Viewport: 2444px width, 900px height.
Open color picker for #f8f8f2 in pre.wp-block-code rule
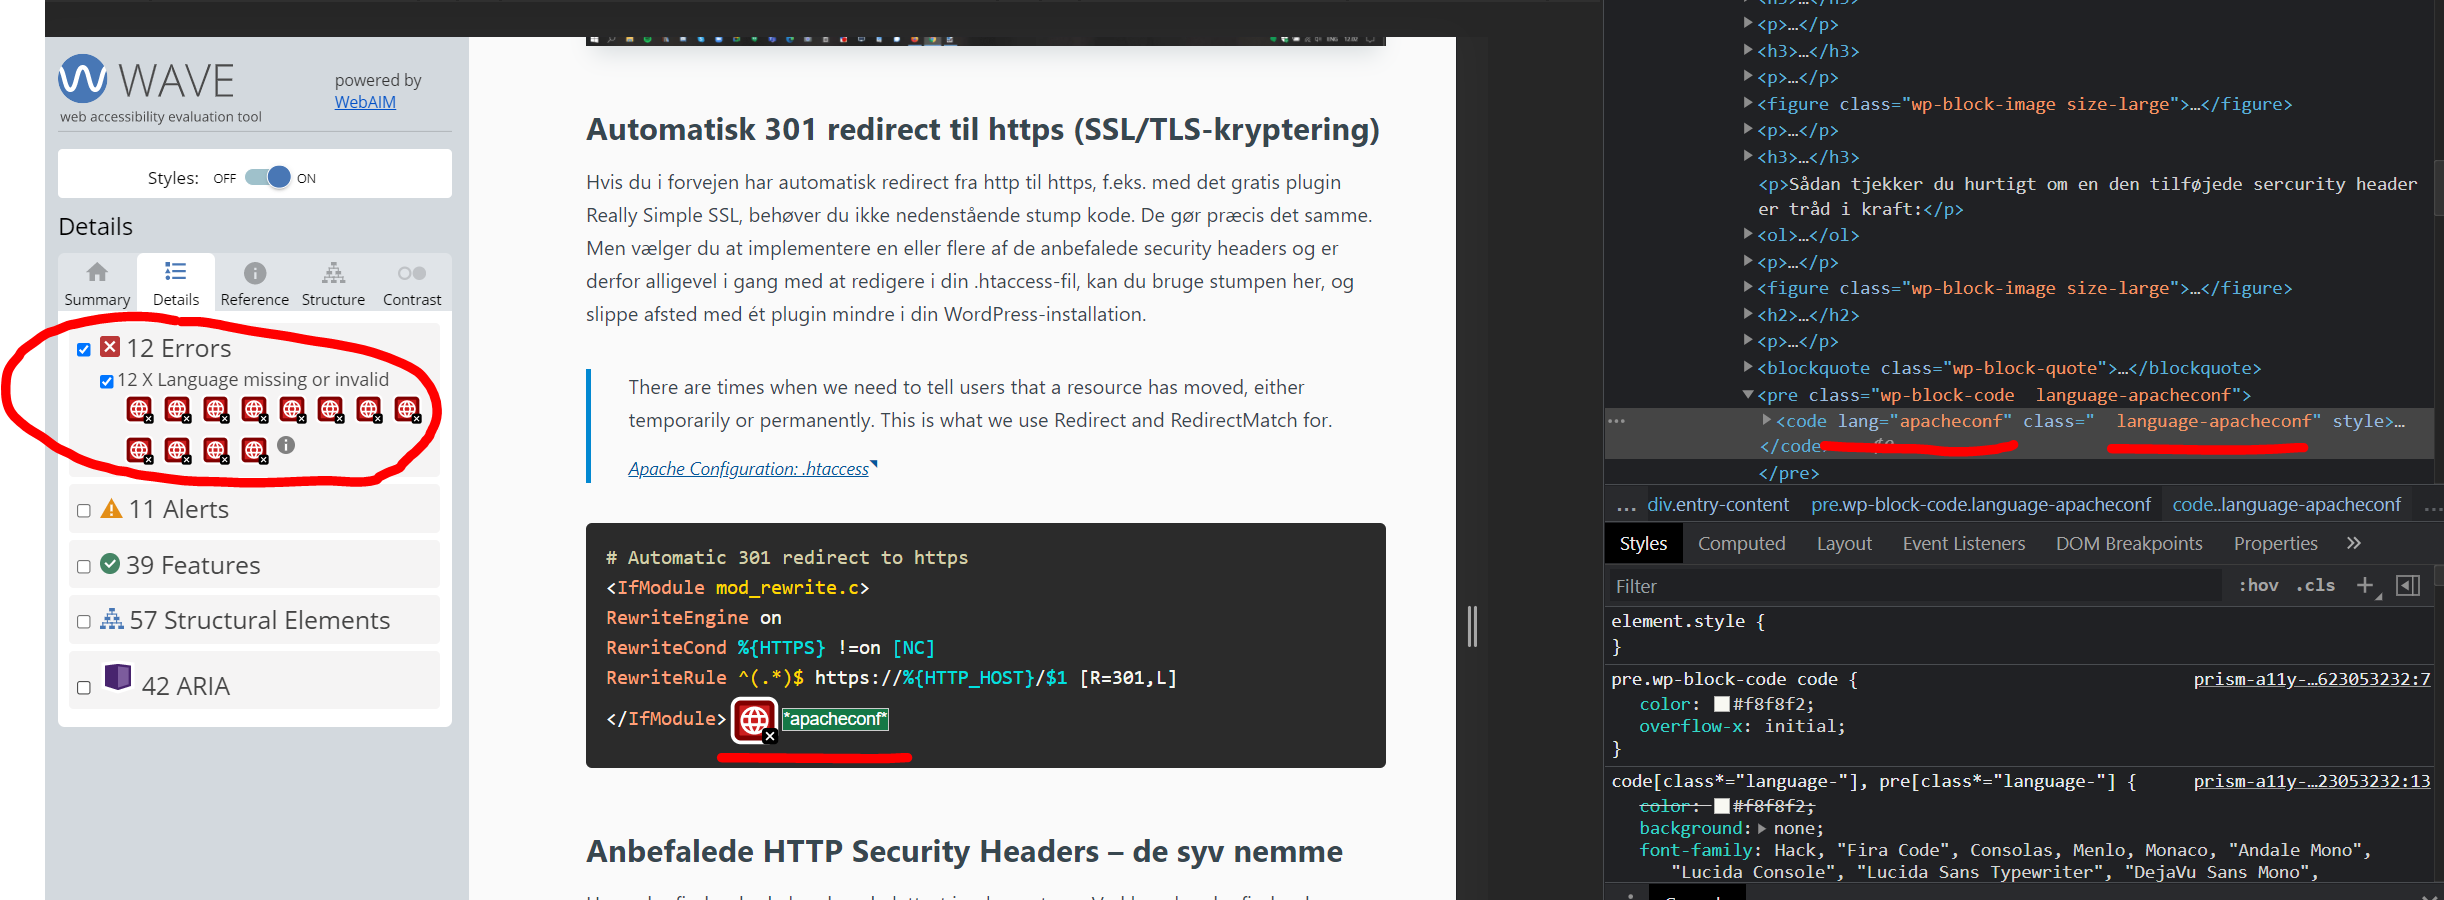tap(1722, 704)
